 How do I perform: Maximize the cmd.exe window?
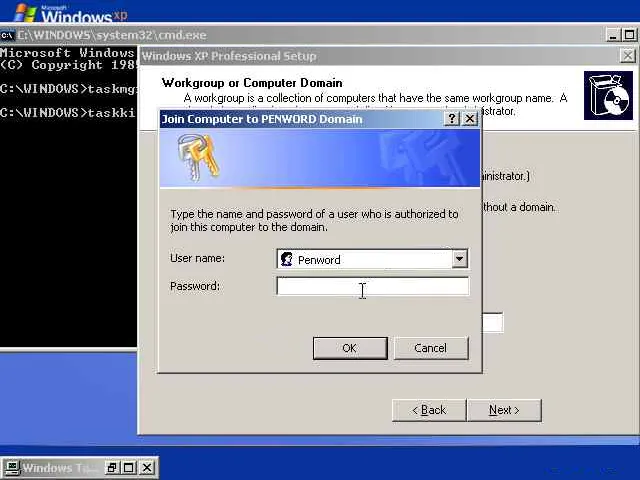coord(629,35)
